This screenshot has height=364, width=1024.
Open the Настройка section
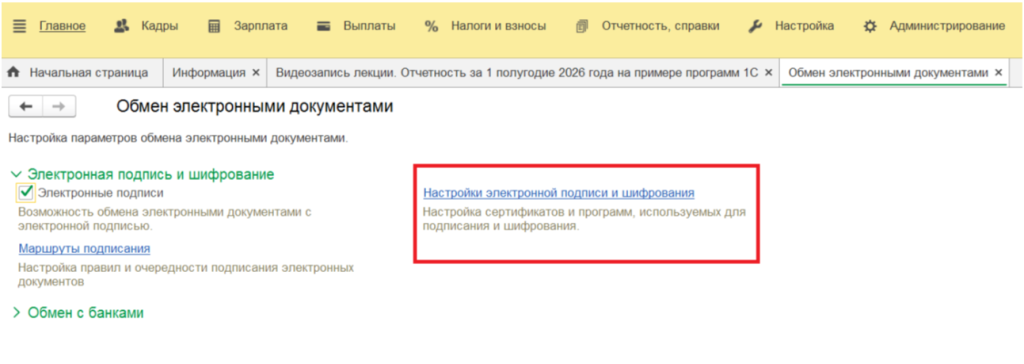point(804,26)
